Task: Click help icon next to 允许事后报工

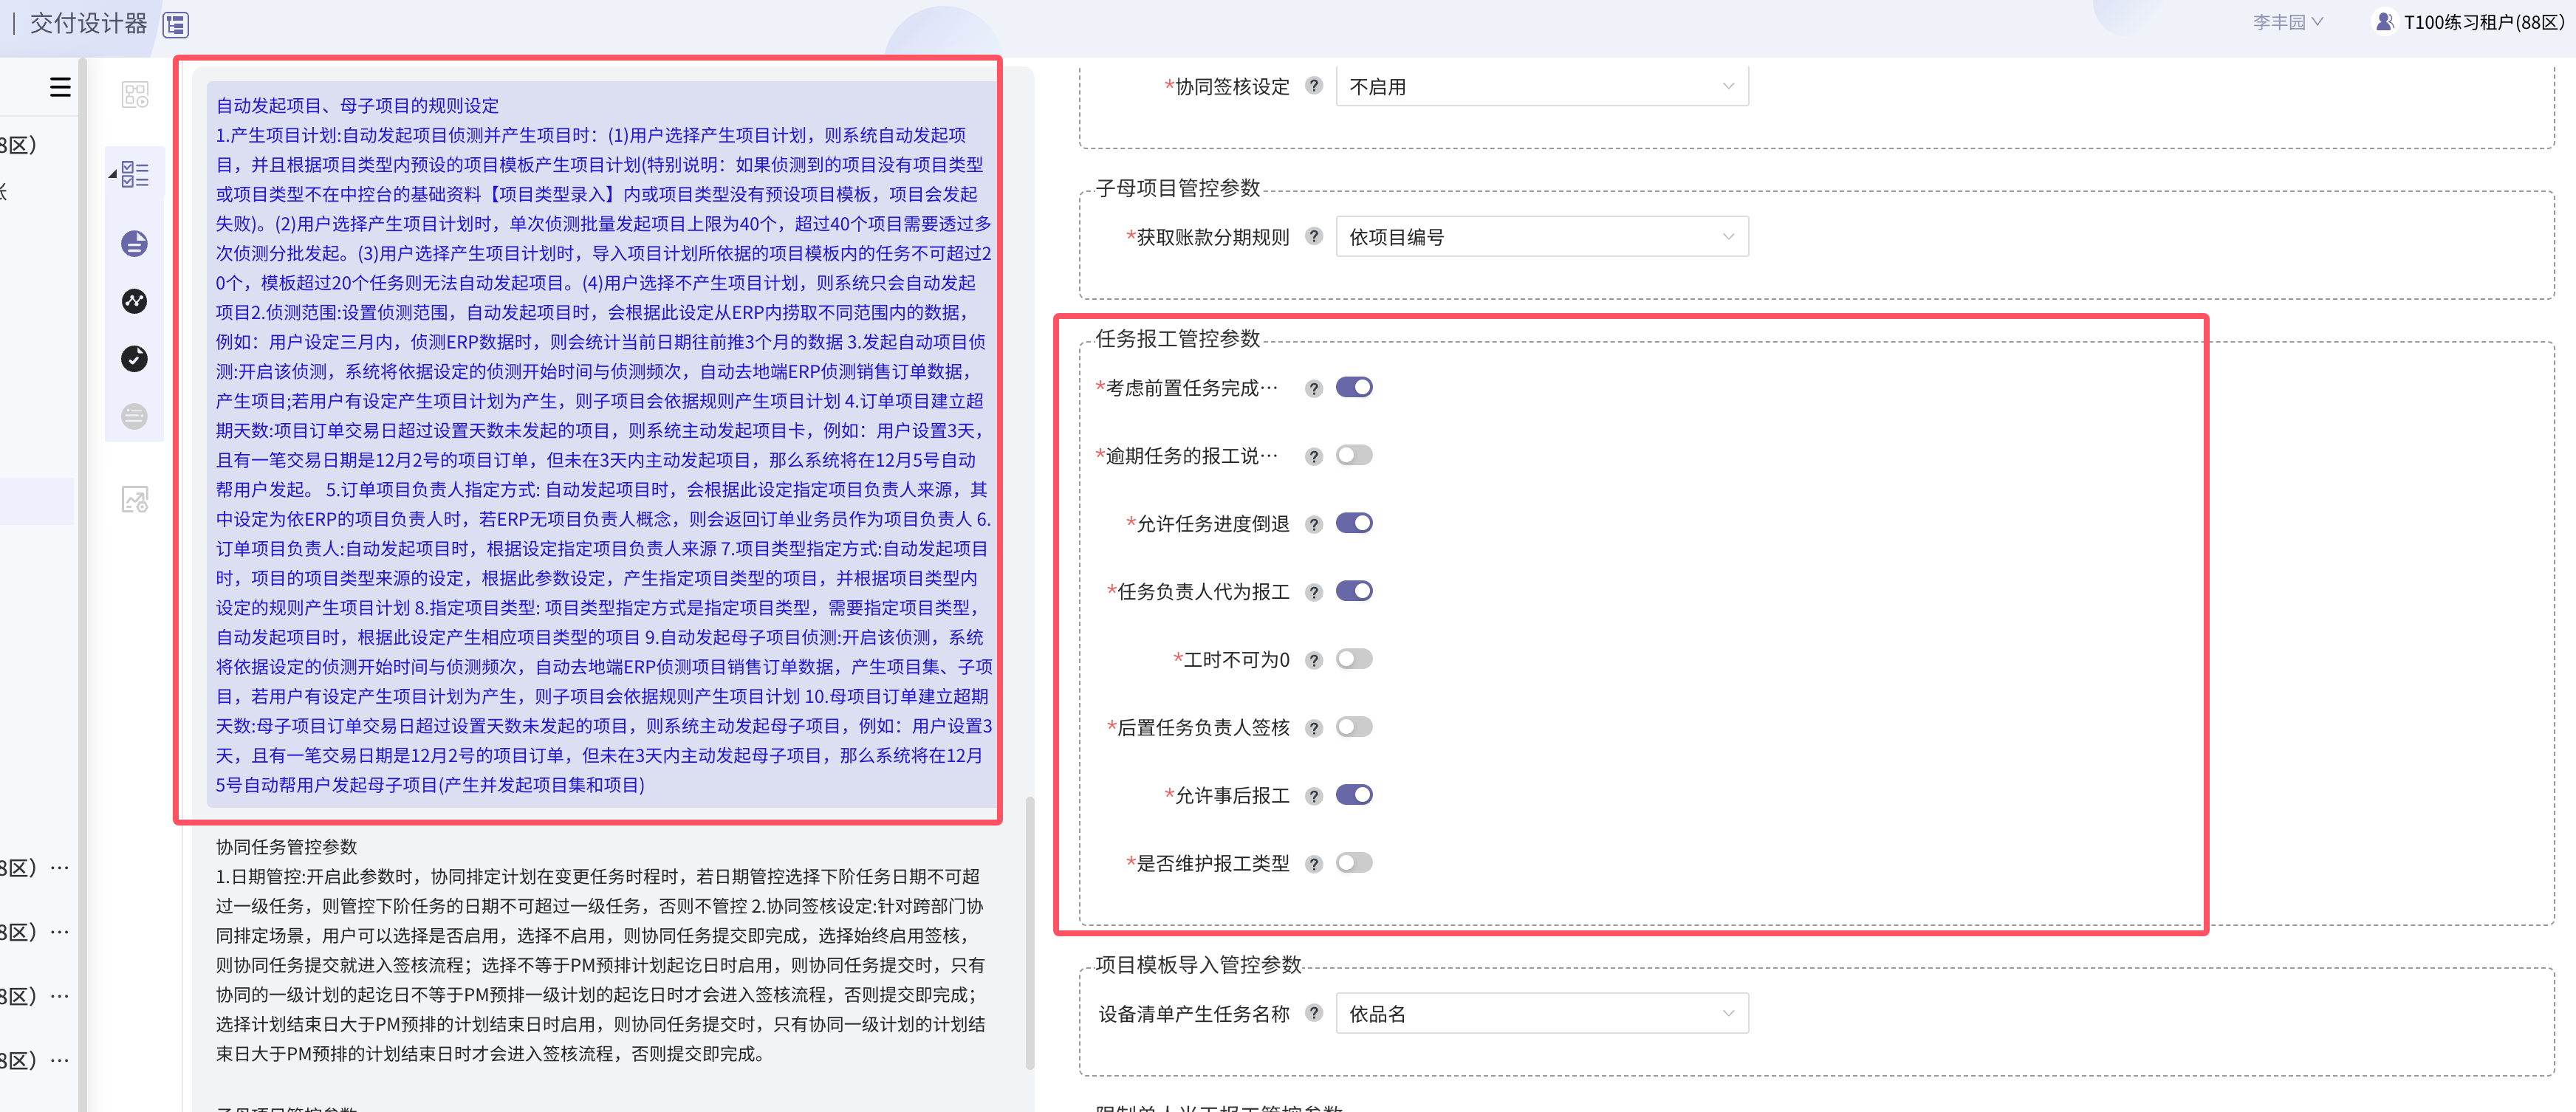Action: coord(1314,796)
